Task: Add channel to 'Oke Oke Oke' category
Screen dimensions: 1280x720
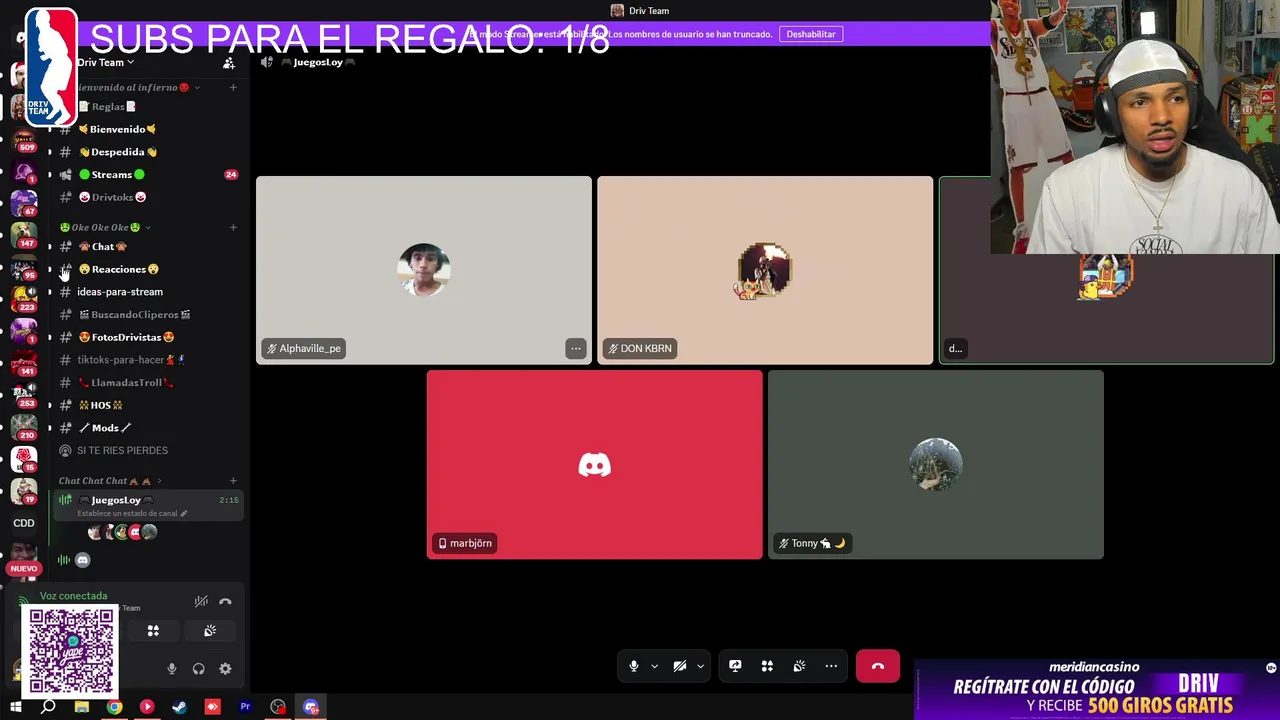Action: tap(233, 227)
